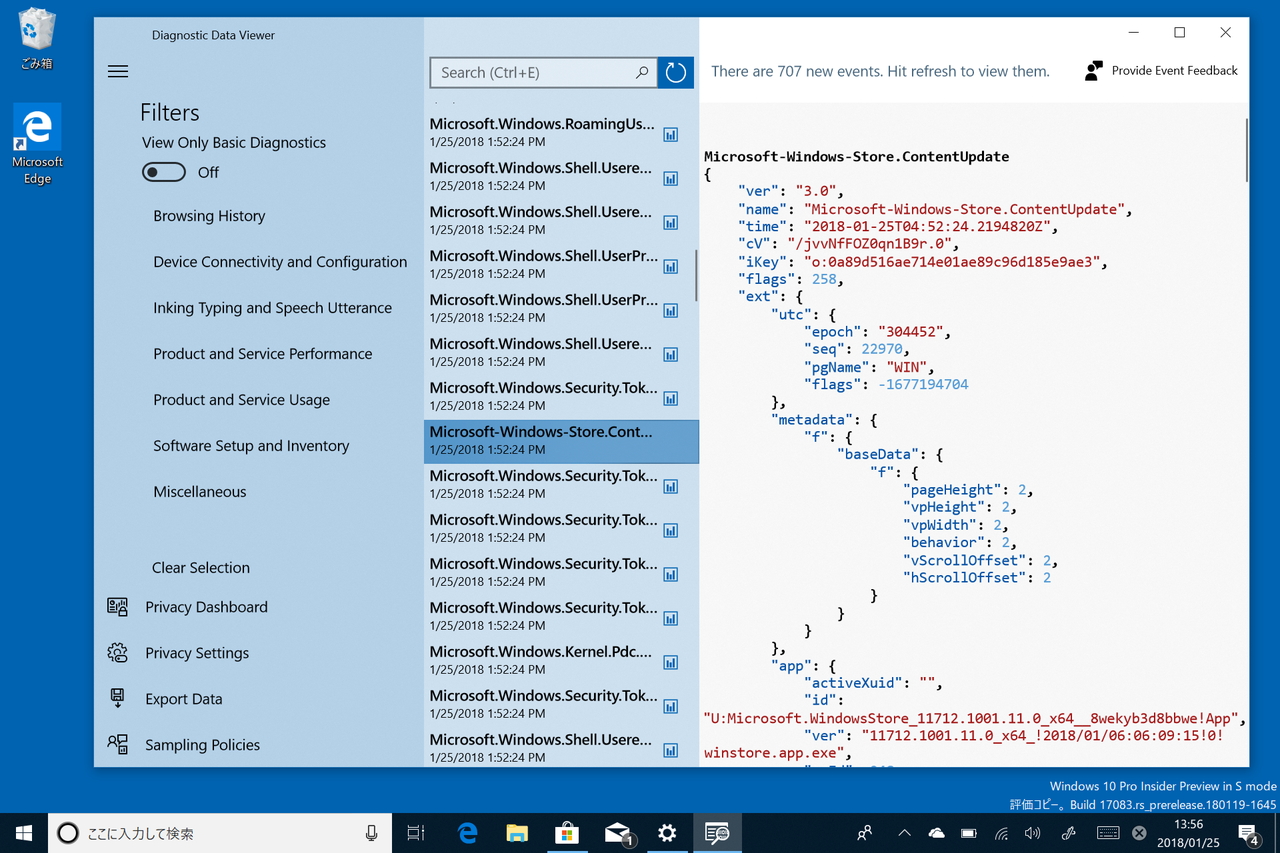Filter by Miscellaneous category
This screenshot has height=853, width=1280.
199,492
